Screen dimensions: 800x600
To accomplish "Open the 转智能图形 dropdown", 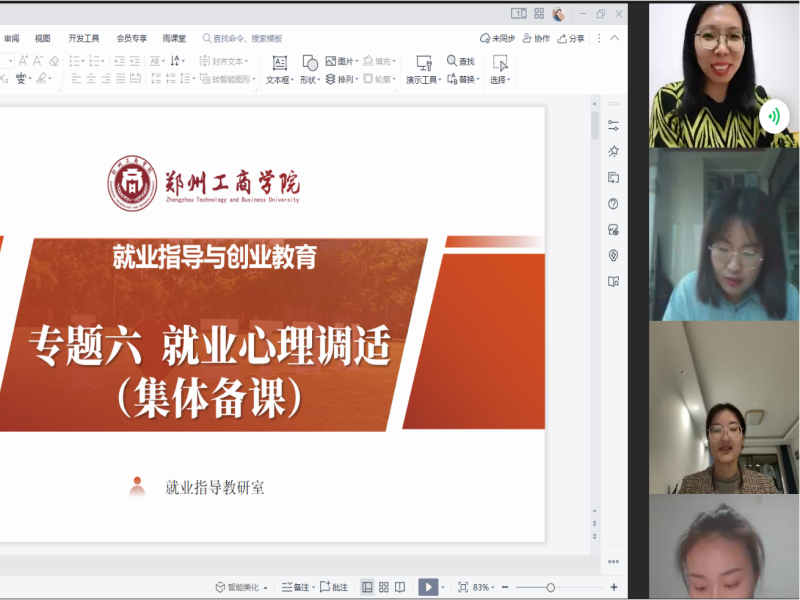I will pyautogui.click(x=228, y=79).
